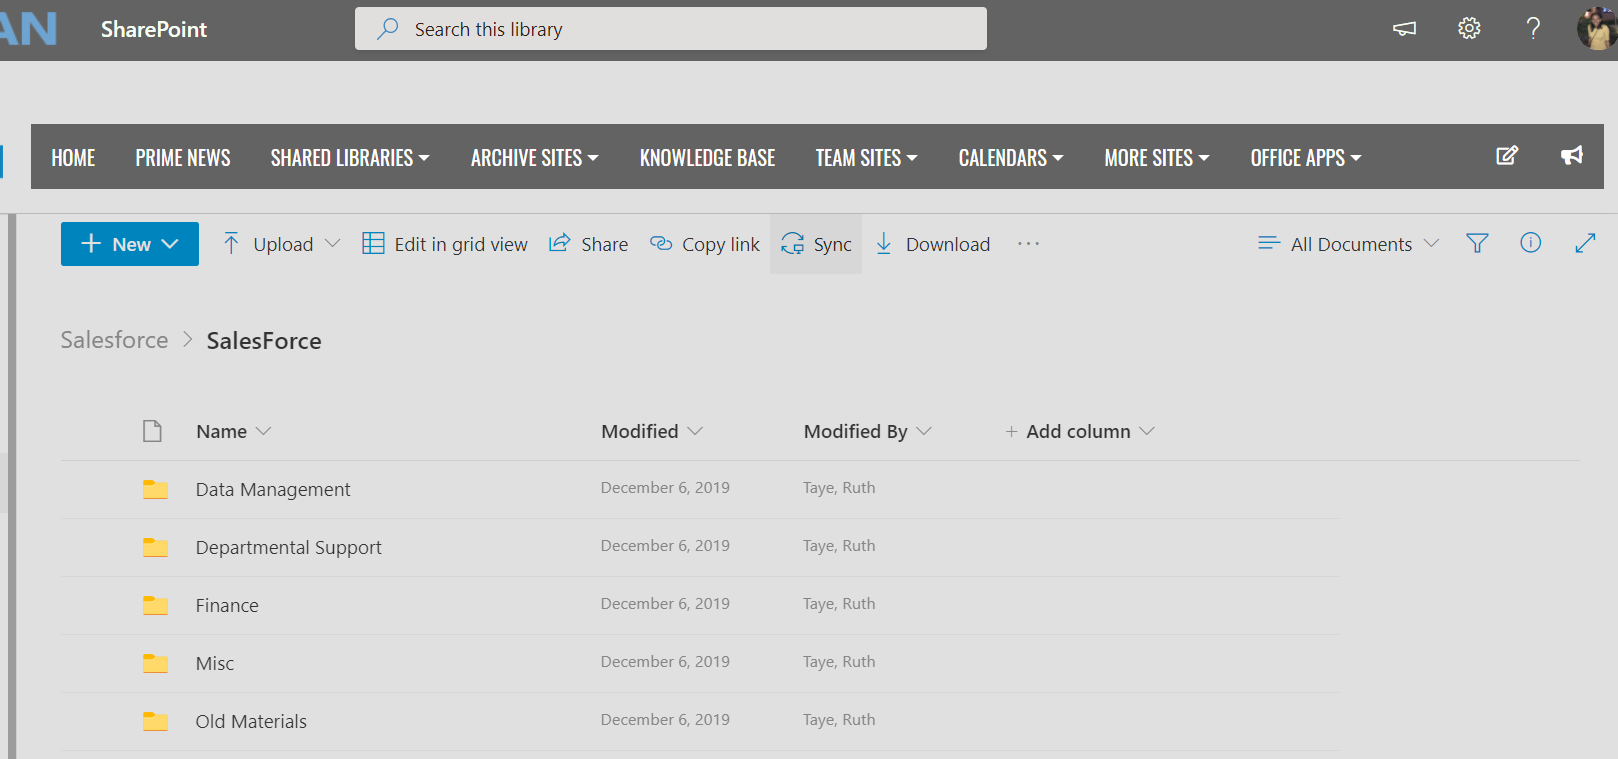Open the user profile picture
This screenshot has width=1618, height=759.
[1596, 29]
